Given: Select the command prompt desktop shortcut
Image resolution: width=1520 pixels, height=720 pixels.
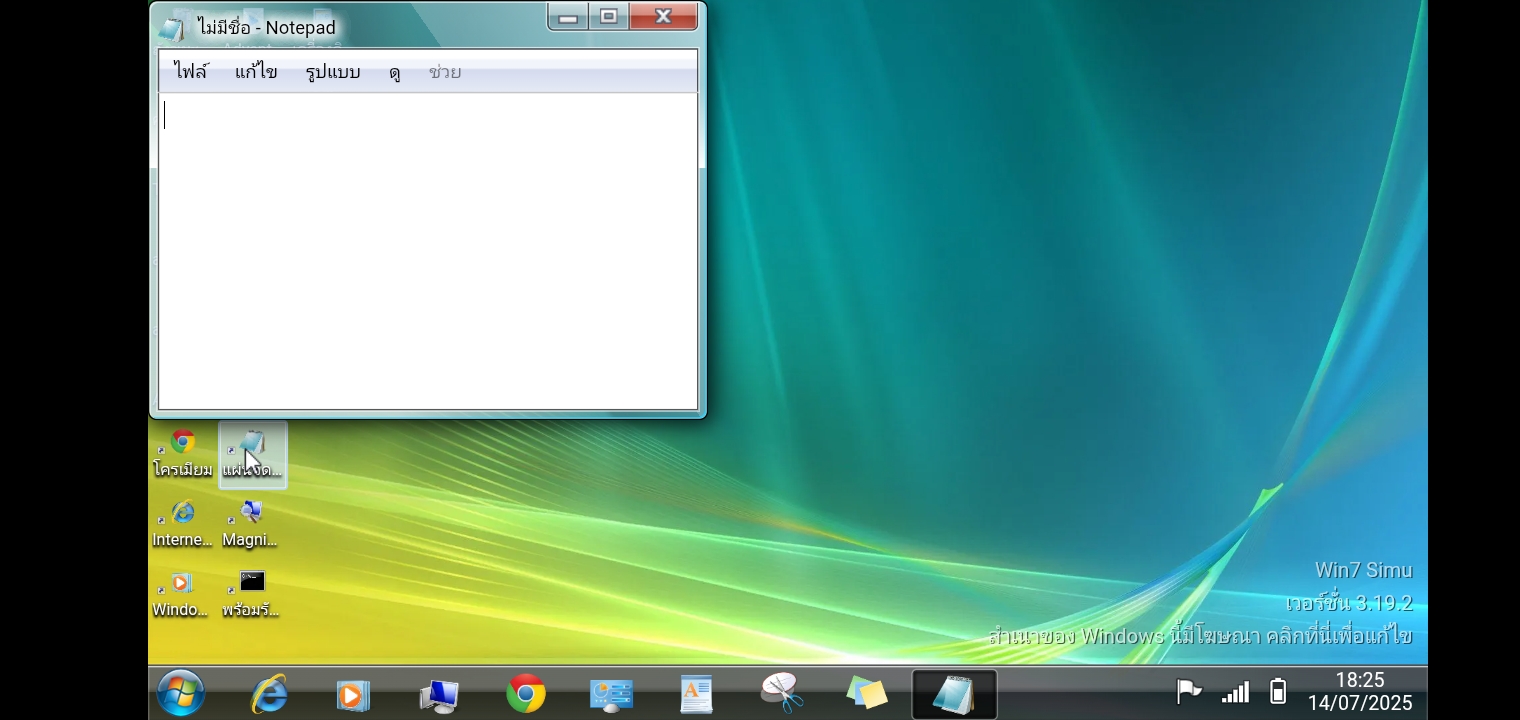Looking at the screenshot, I should (251, 595).
